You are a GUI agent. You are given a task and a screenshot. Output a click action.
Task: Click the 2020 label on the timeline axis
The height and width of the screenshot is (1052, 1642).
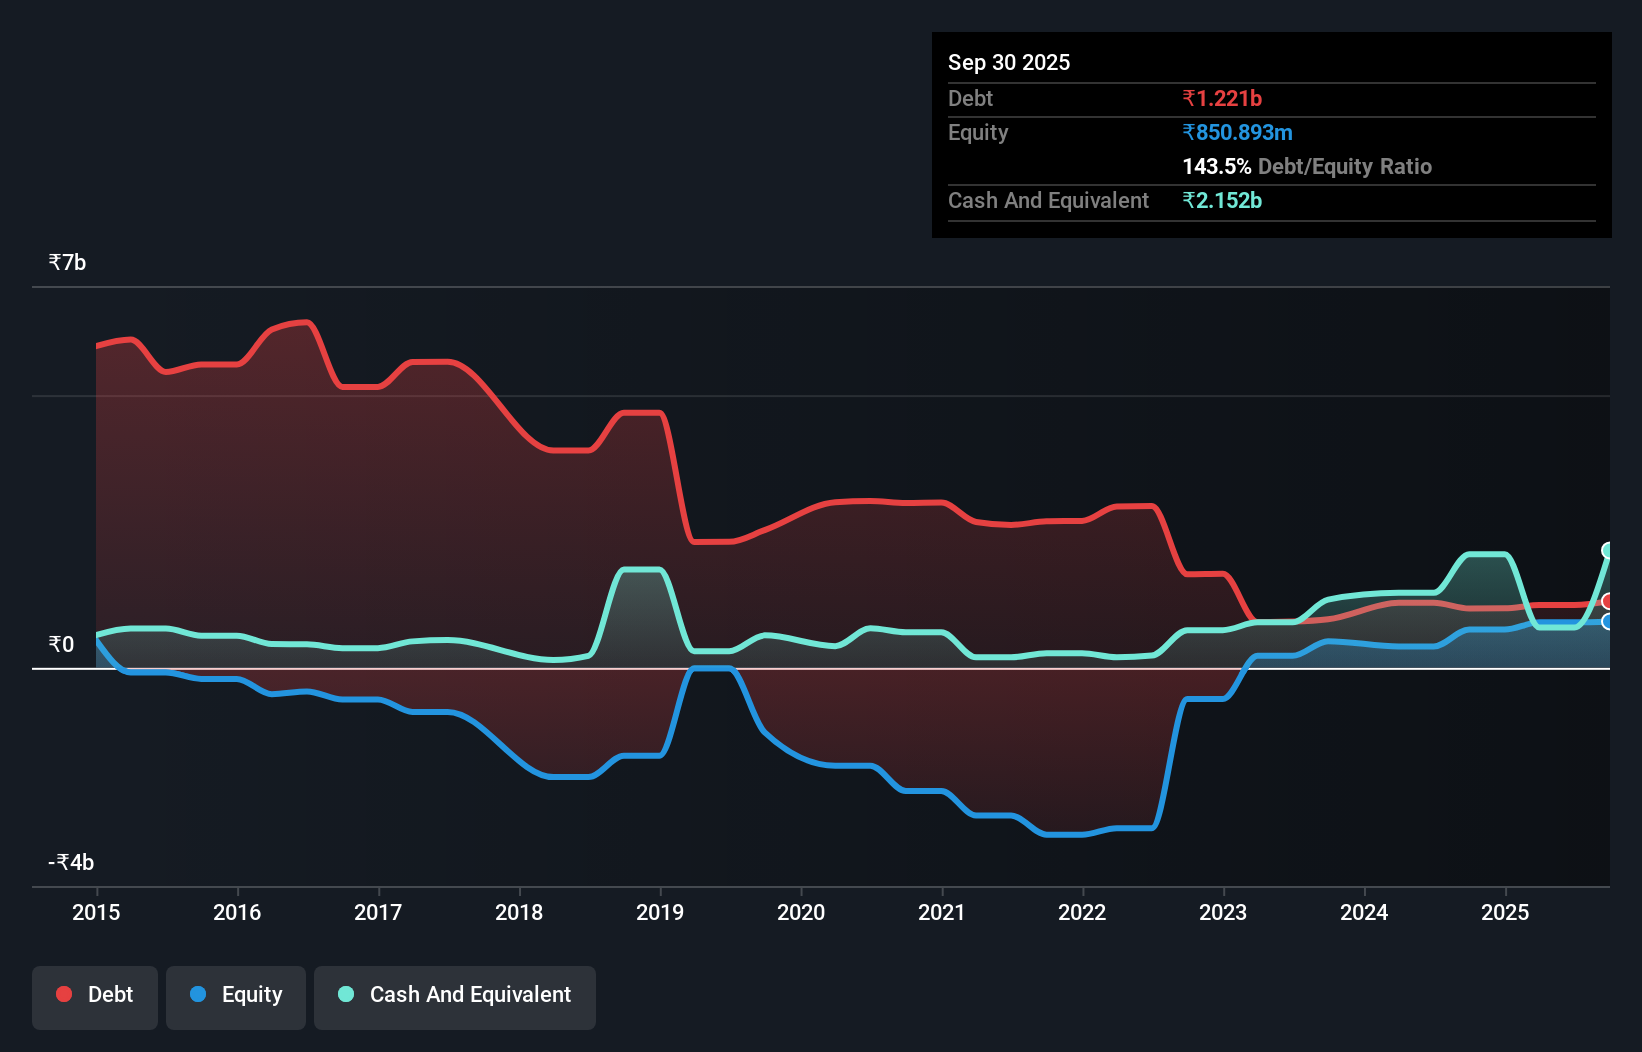pyautogui.click(x=800, y=913)
